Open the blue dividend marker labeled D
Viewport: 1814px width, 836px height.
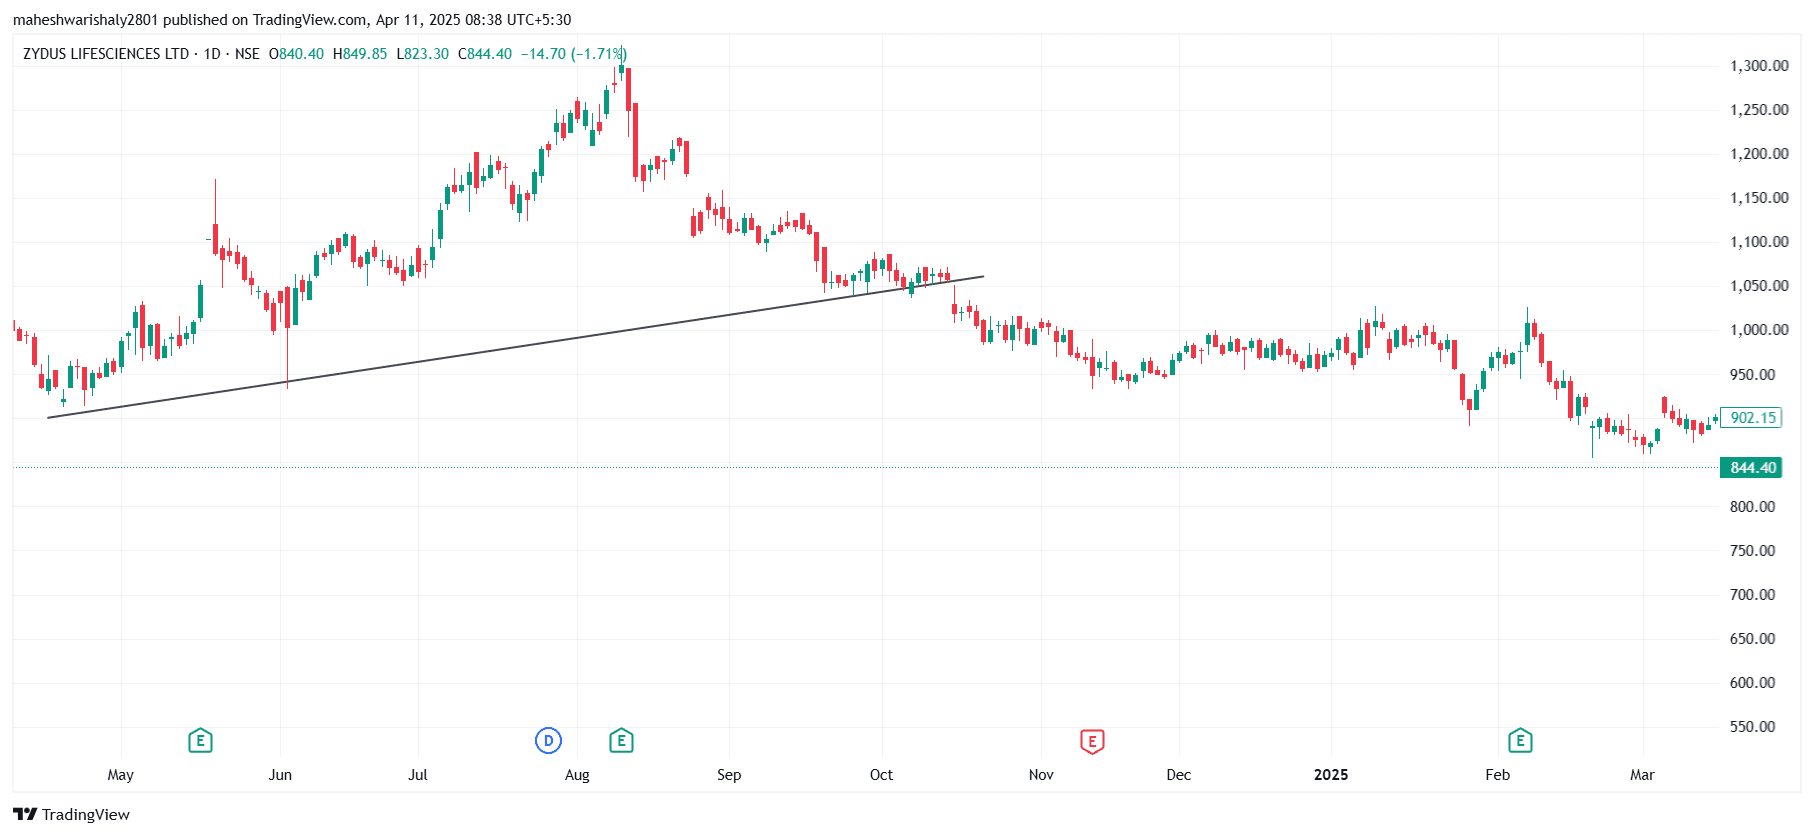coord(548,741)
